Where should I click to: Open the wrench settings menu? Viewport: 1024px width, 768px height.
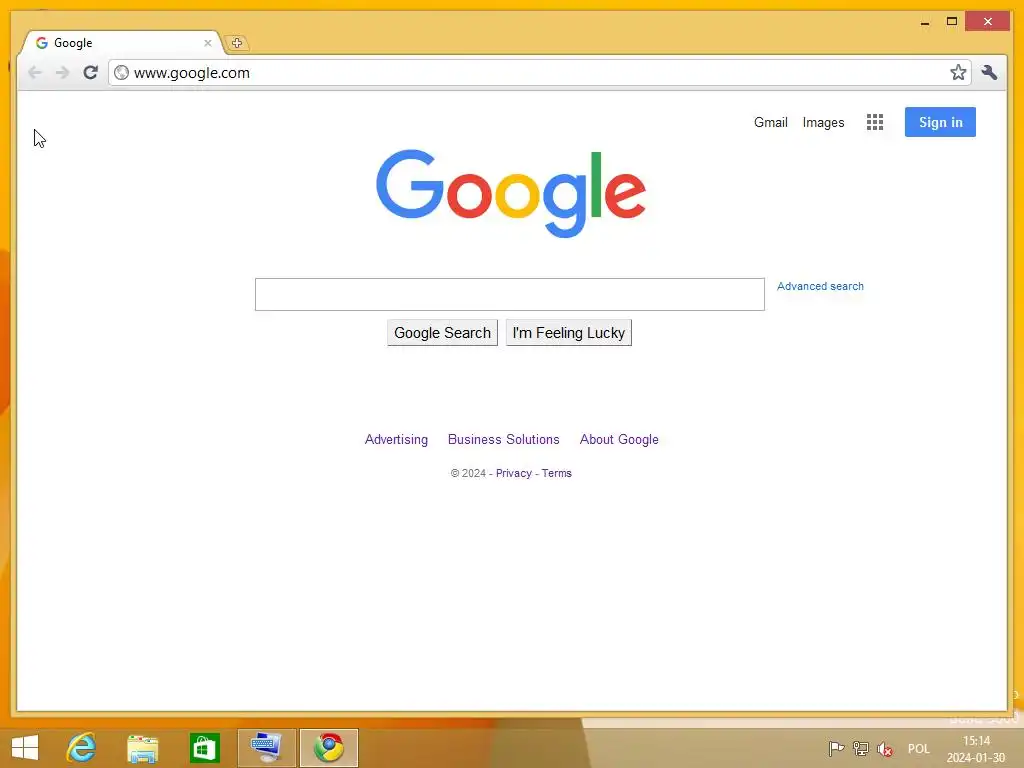989,72
